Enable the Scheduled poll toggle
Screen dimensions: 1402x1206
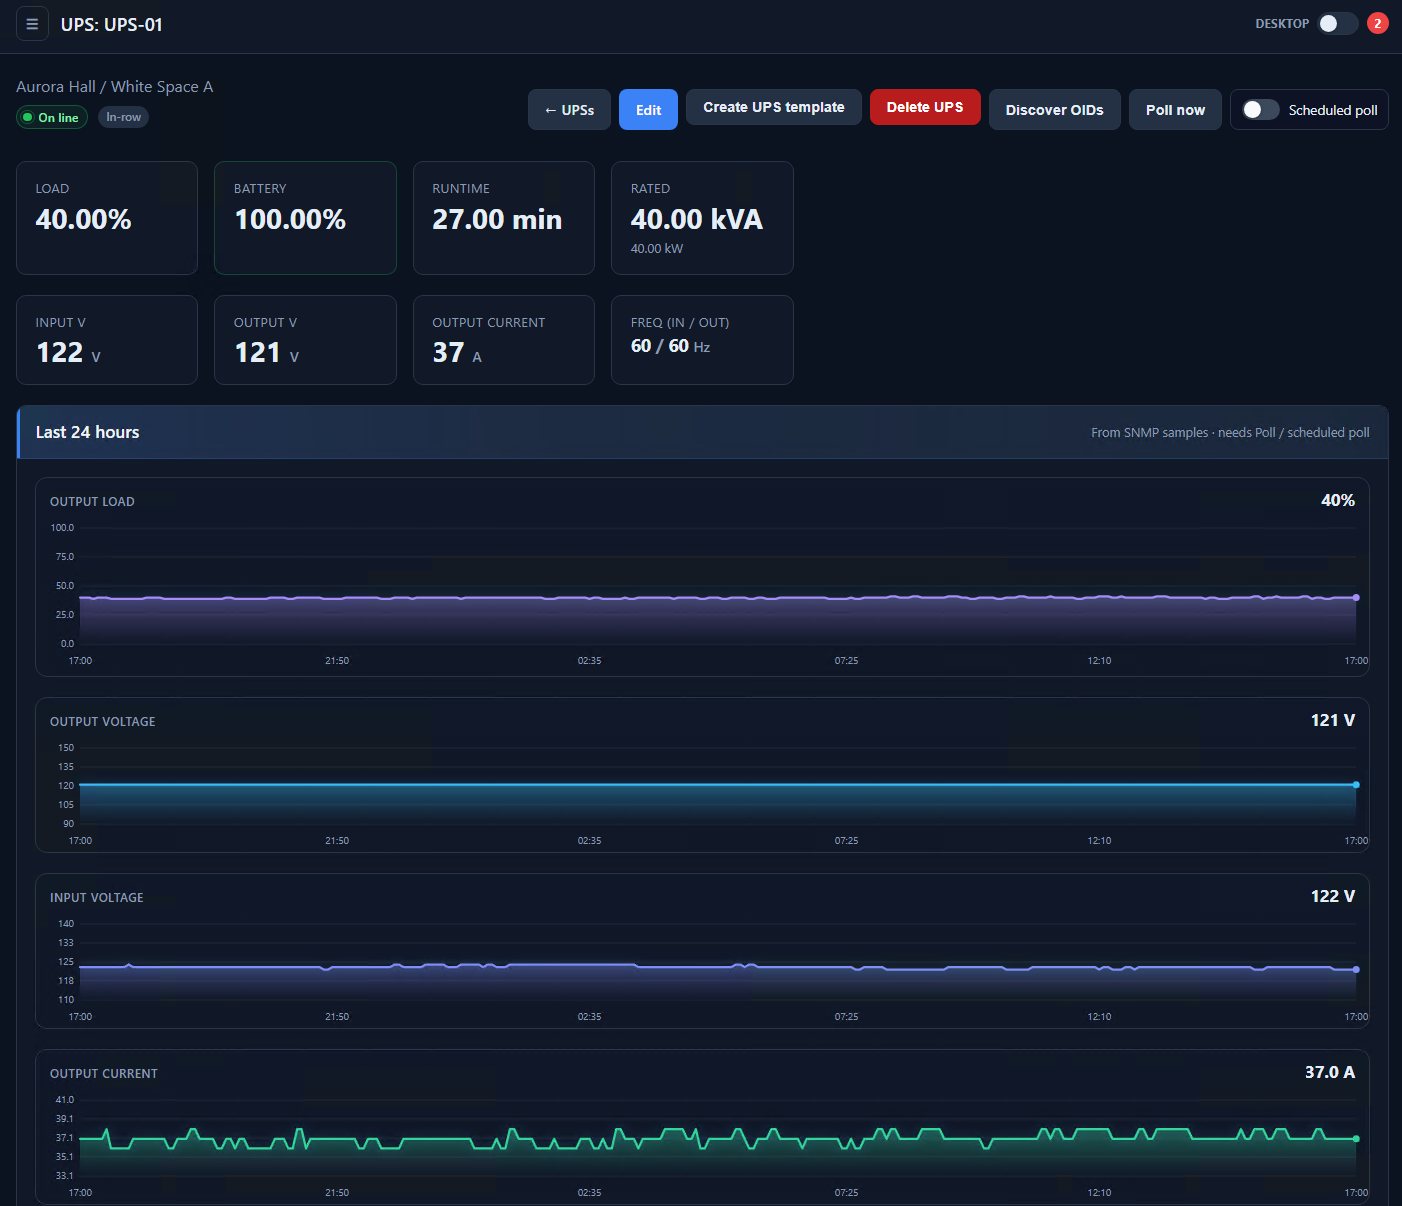(1260, 110)
